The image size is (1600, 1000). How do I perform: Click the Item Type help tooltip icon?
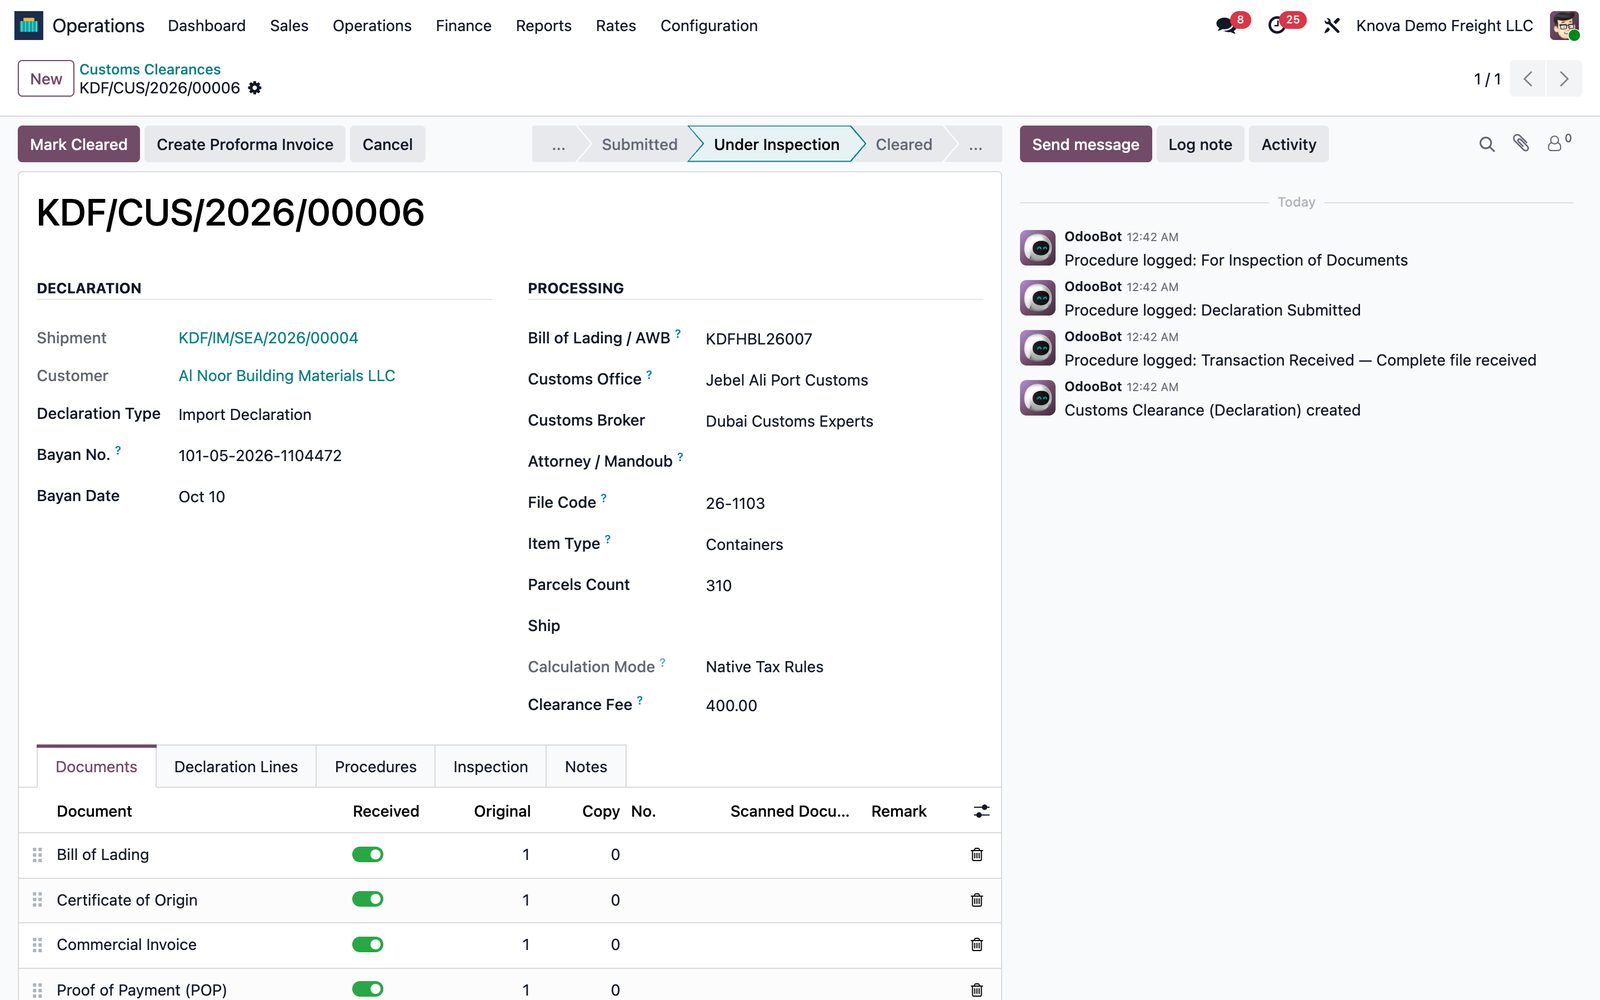click(x=608, y=539)
